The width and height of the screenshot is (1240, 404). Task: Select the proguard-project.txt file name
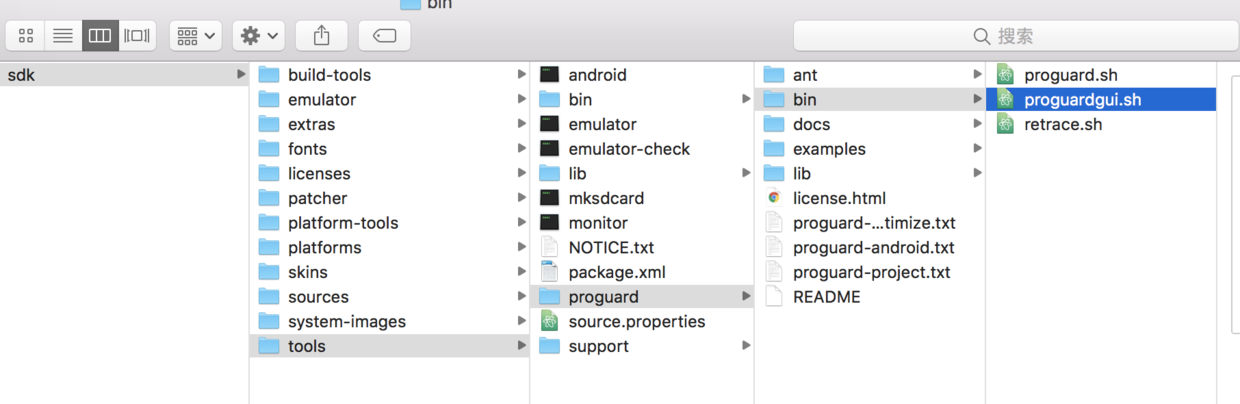(x=872, y=272)
